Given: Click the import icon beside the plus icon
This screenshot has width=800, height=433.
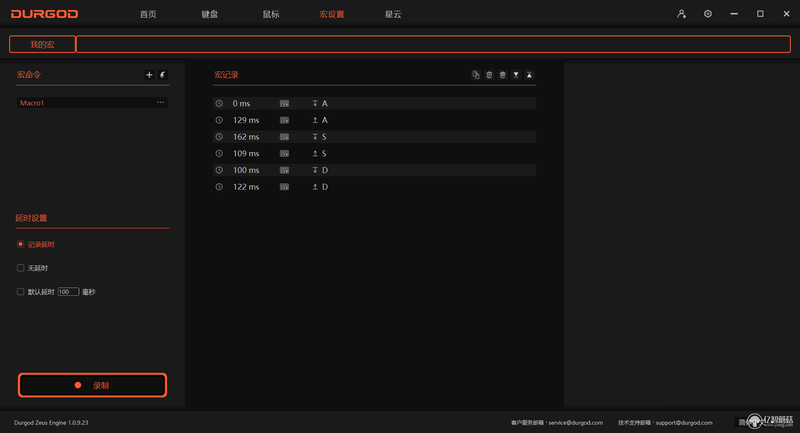Looking at the screenshot, I should pyautogui.click(x=162, y=75).
